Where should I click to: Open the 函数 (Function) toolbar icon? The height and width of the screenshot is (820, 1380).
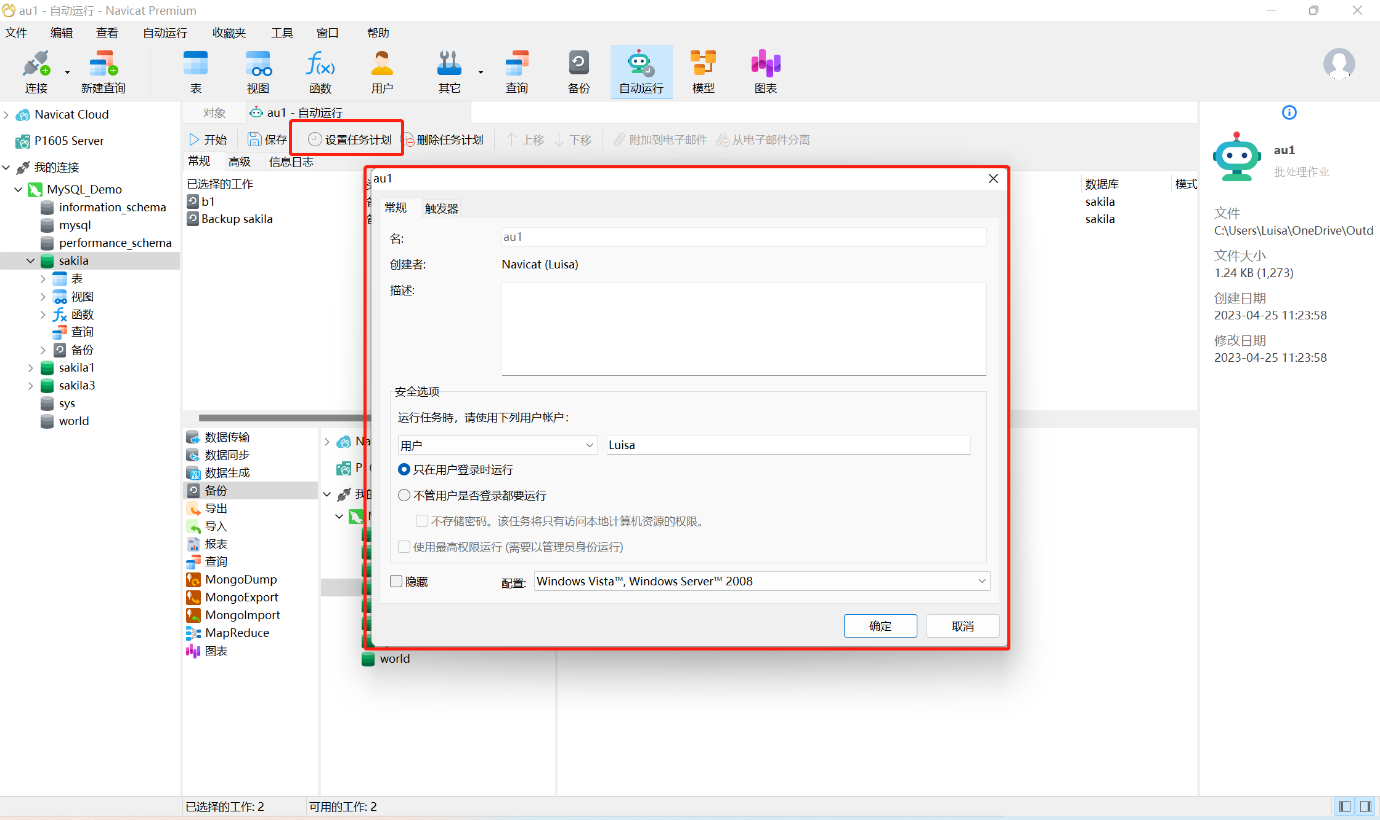(320, 72)
